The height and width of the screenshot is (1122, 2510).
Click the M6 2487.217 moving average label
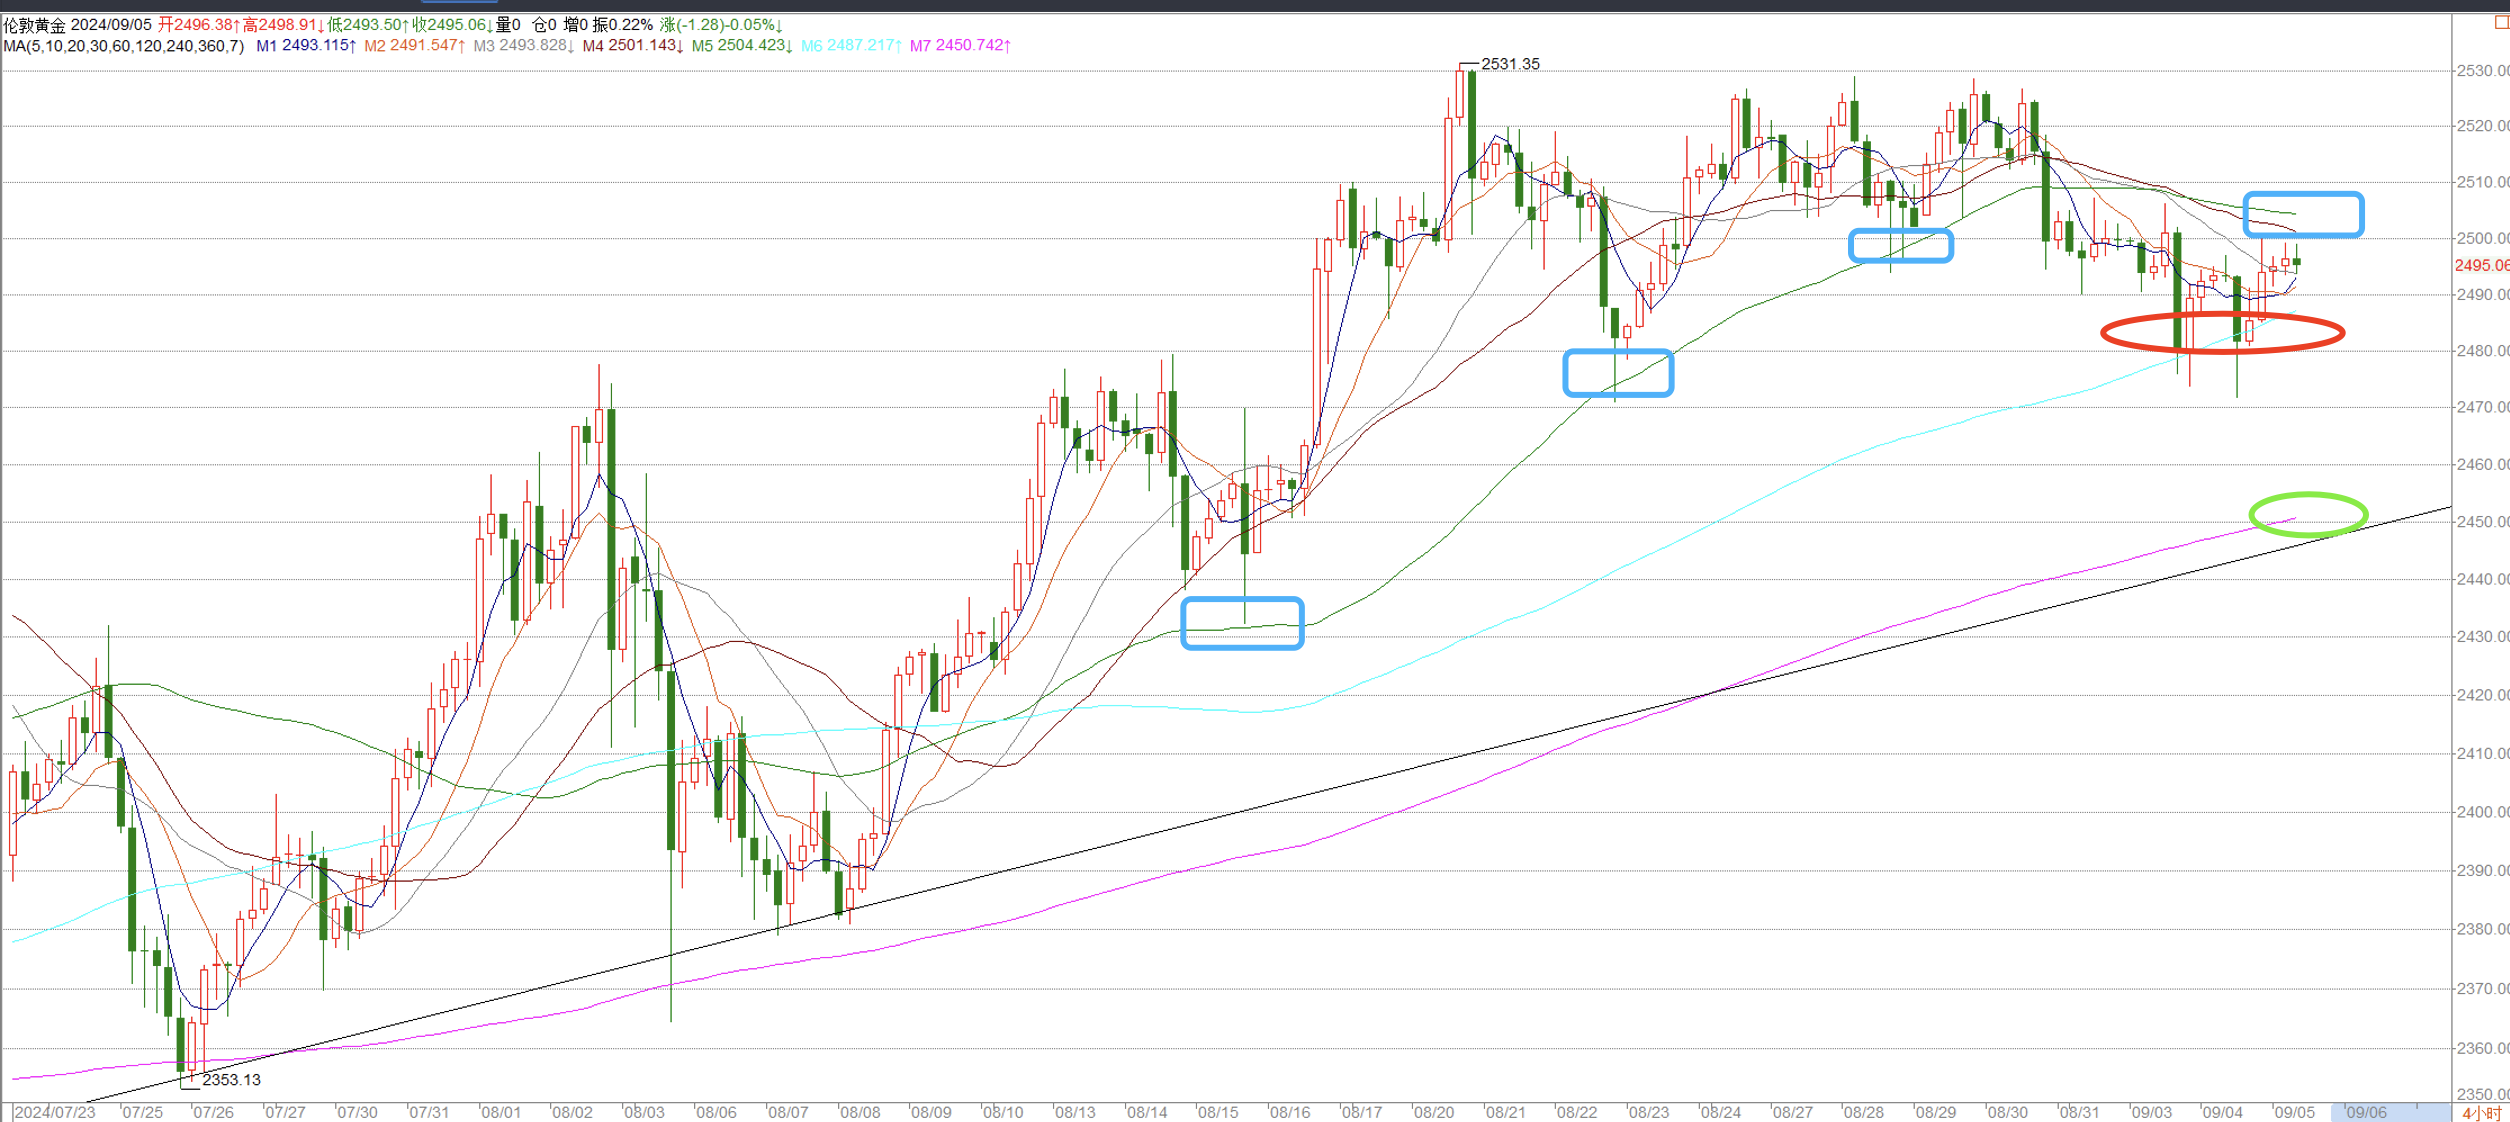pos(852,46)
